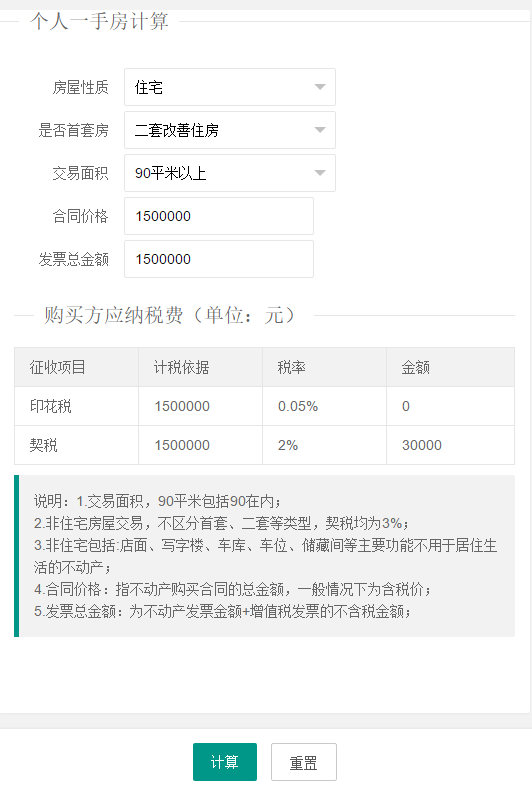Select the 金额 column header
Screen dimensions: 532x788
tap(451, 367)
